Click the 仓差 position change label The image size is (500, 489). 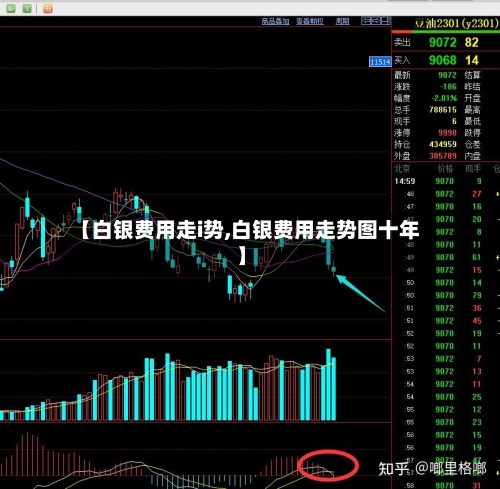click(x=473, y=144)
